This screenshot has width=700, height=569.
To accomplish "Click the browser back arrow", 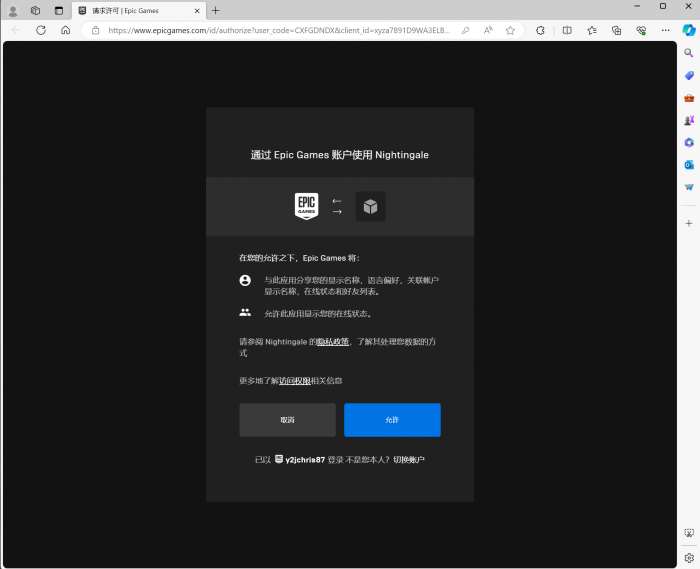I will [x=16, y=30].
